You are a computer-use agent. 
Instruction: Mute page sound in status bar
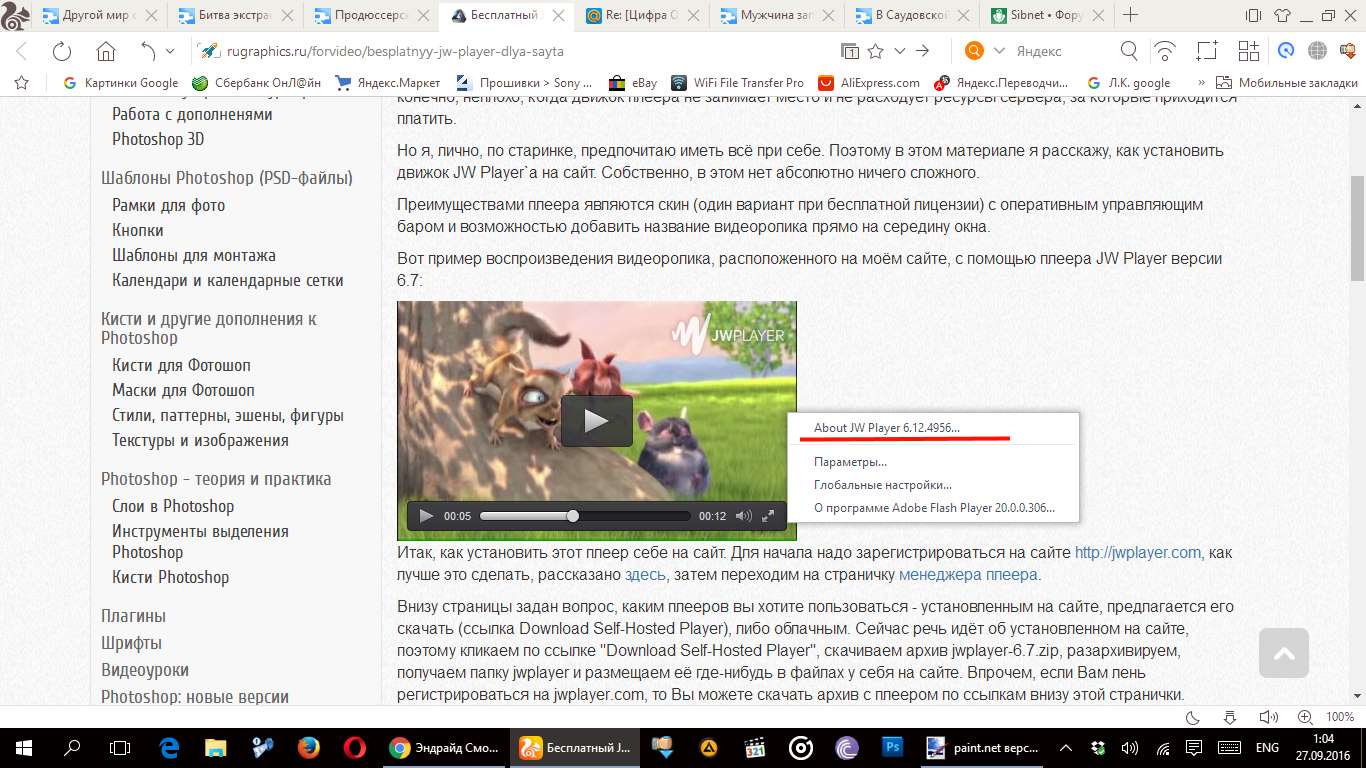point(1268,717)
